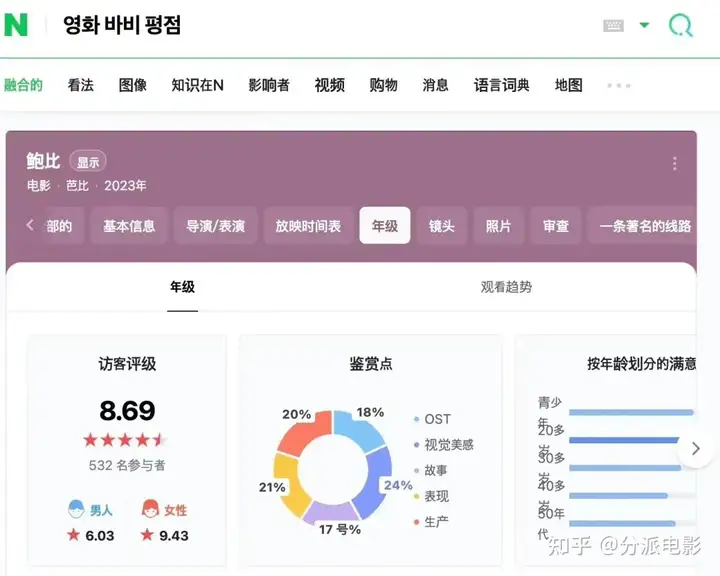Click the 显示 badge next to 鲍比
The image size is (720, 576).
88,162
